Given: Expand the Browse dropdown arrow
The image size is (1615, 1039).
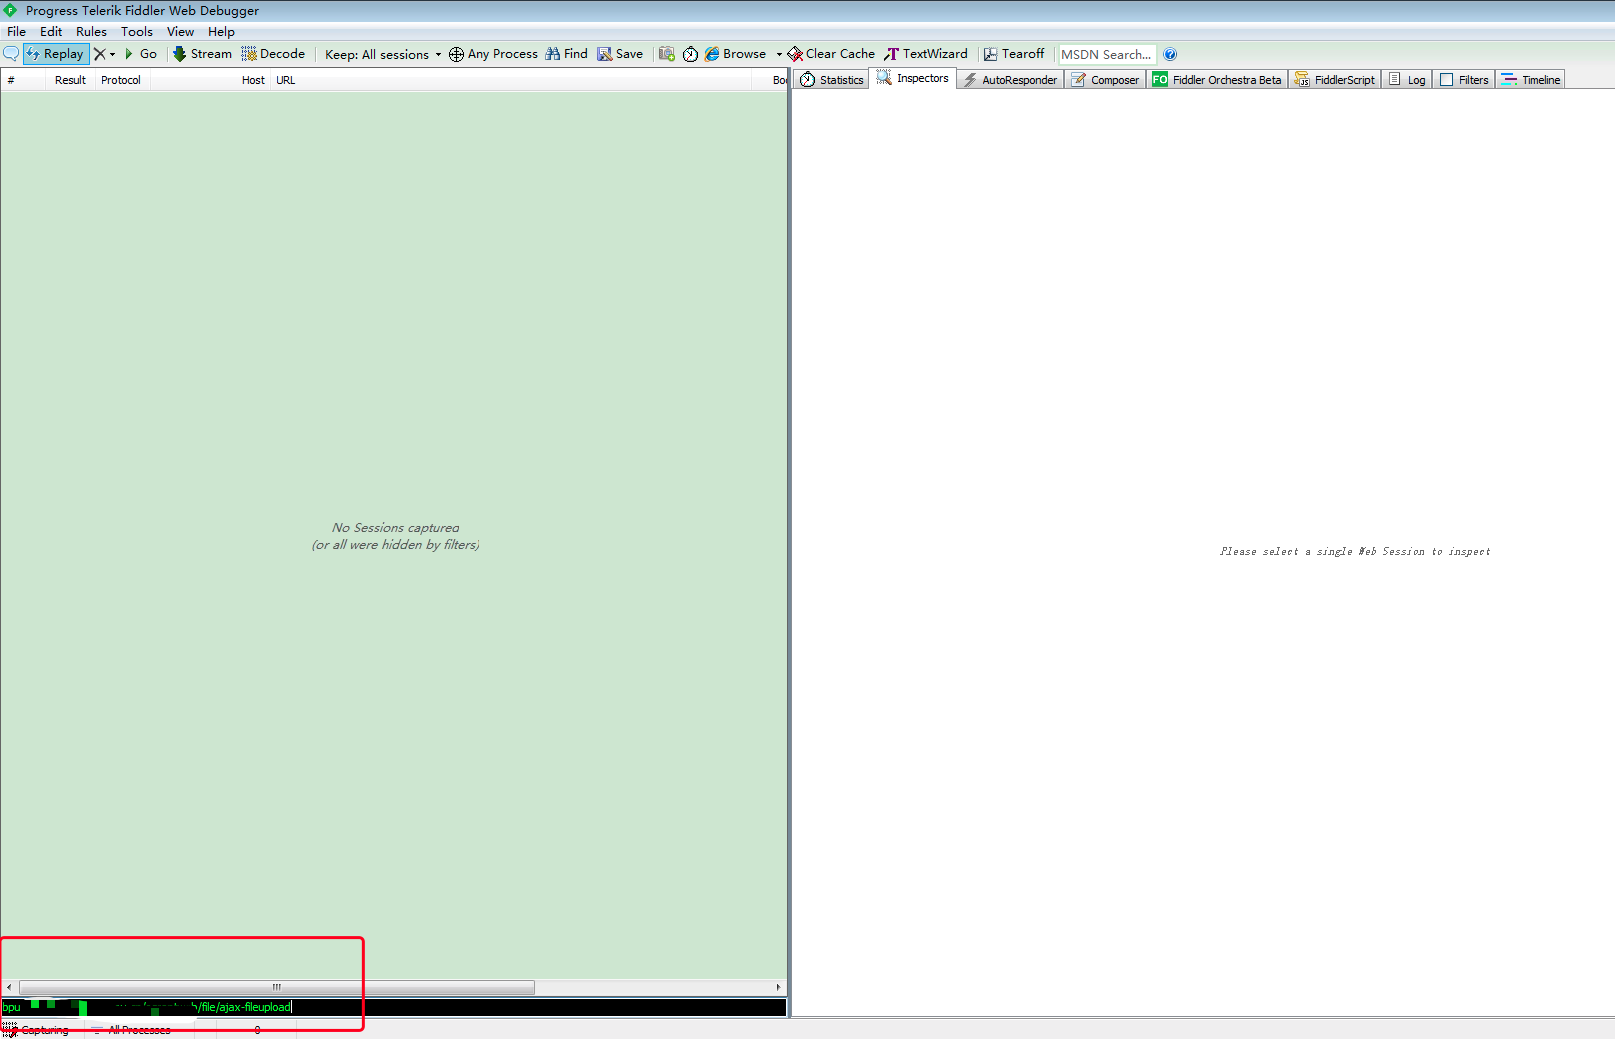Looking at the screenshot, I should [779, 54].
